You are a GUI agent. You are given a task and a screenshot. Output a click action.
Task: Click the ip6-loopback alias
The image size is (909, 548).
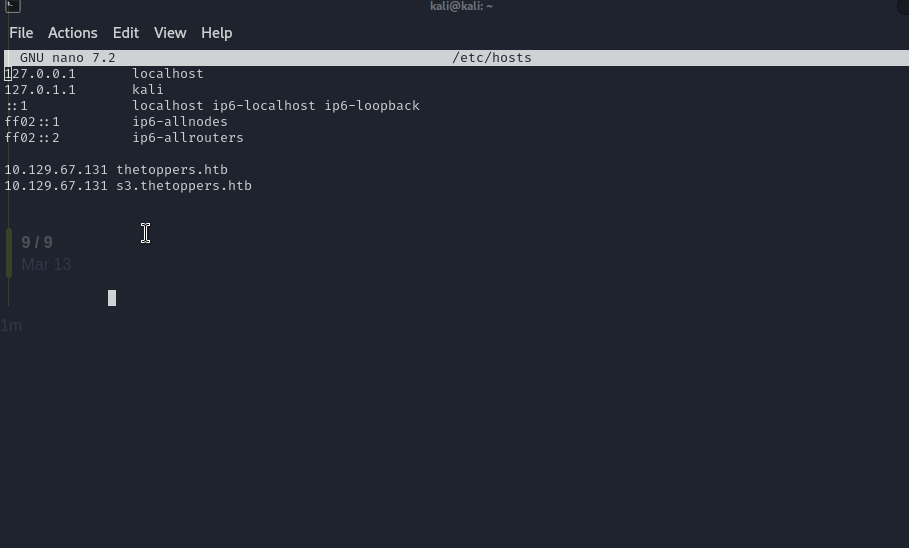coord(372,106)
